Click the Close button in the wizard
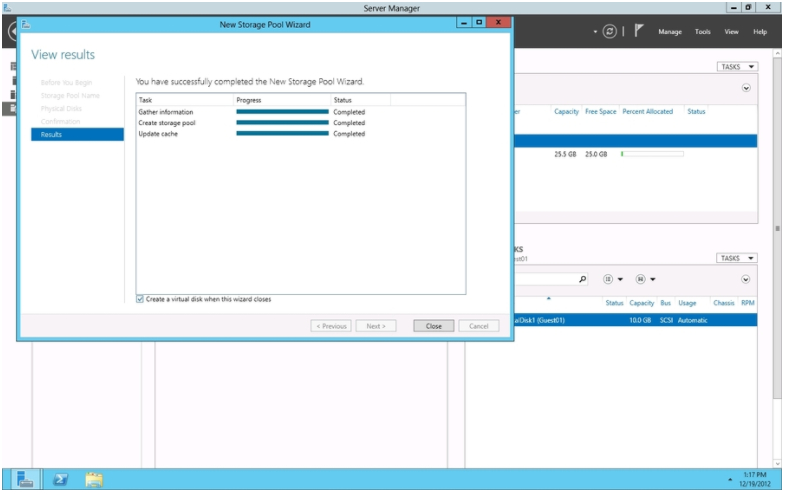Viewport: 786px width, 494px height. pos(434,326)
